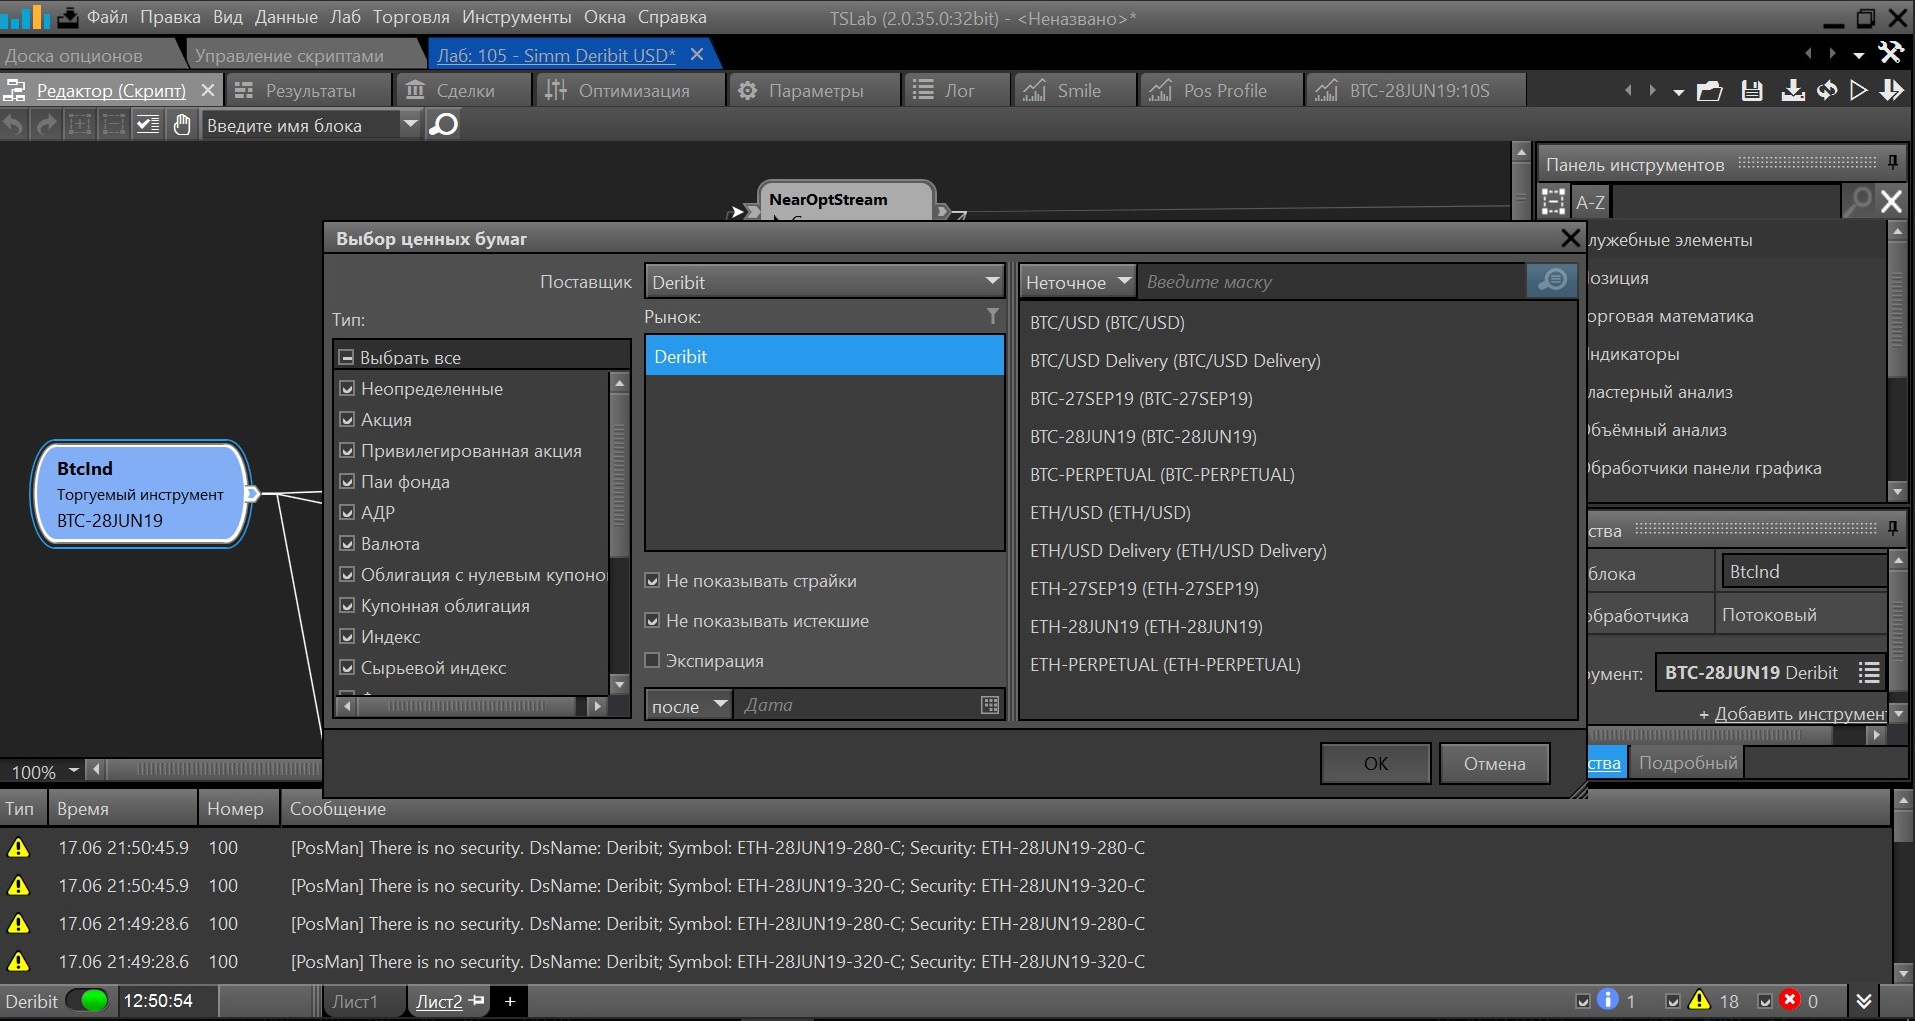The image size is (1915, 1021).
Task: Select BTC-PERPETUAL in the securities list
Action: tap(1162, 475)
